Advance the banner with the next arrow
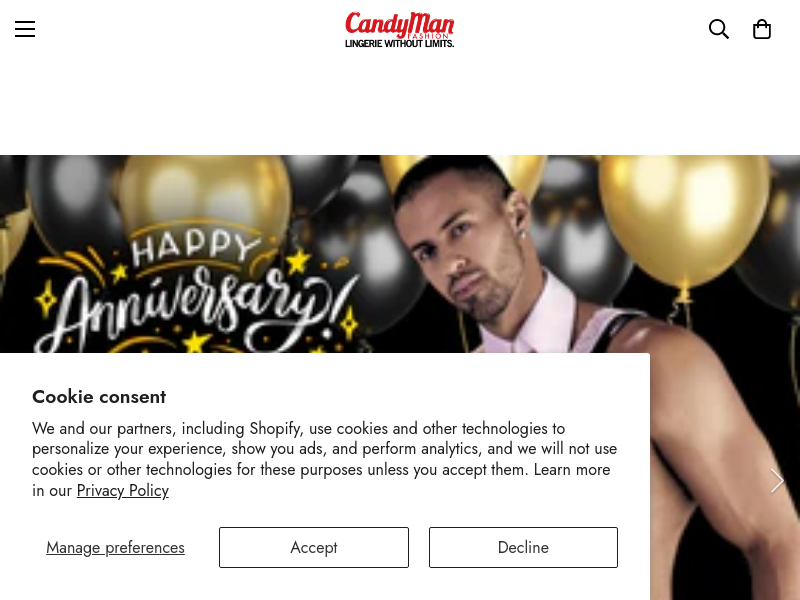800x600 pixels. click(777, 481)
